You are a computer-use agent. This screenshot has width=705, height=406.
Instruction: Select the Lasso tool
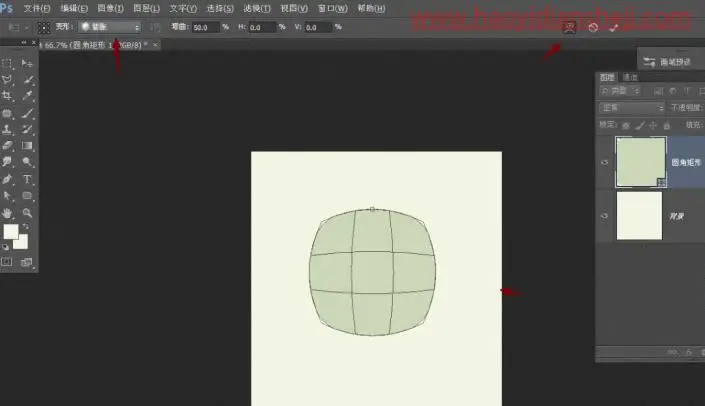coord(7,80)
